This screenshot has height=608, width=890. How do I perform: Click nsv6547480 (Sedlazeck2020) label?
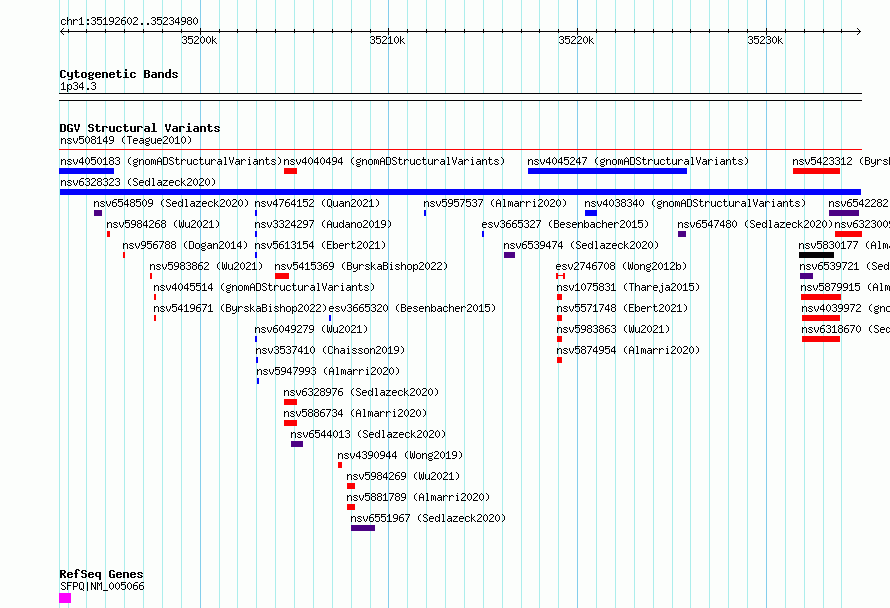[x=755, y=224]
